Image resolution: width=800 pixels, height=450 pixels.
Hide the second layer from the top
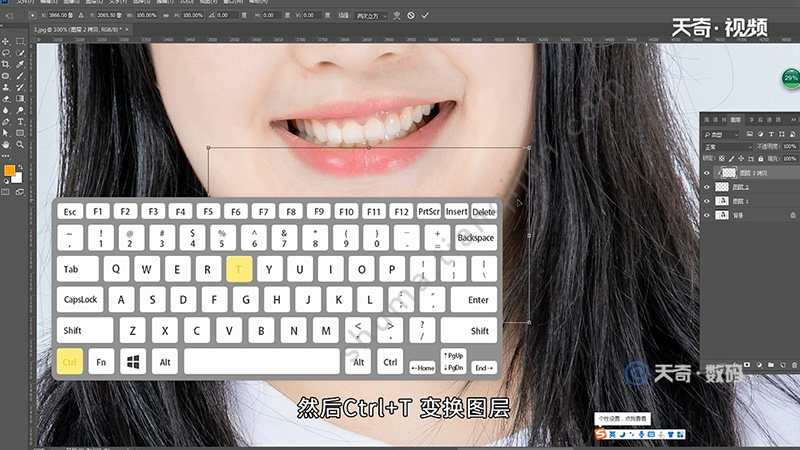pyautogui.click(x=707, y=187)
